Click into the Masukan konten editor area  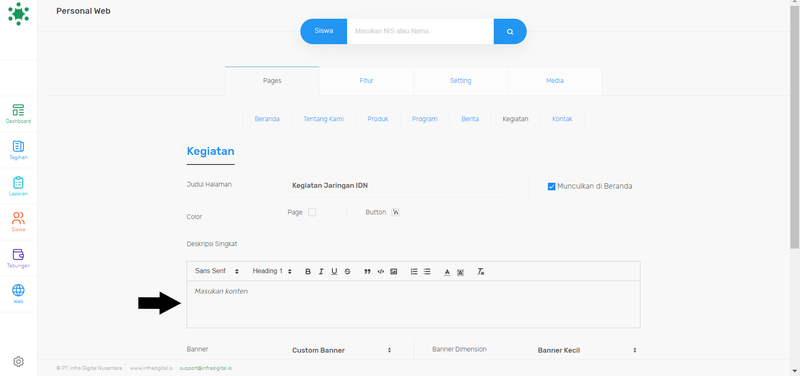click(x=413, y=304)
